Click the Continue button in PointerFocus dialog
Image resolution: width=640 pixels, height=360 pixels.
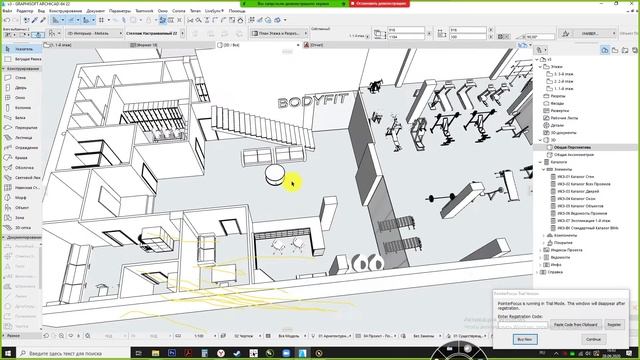593,339
